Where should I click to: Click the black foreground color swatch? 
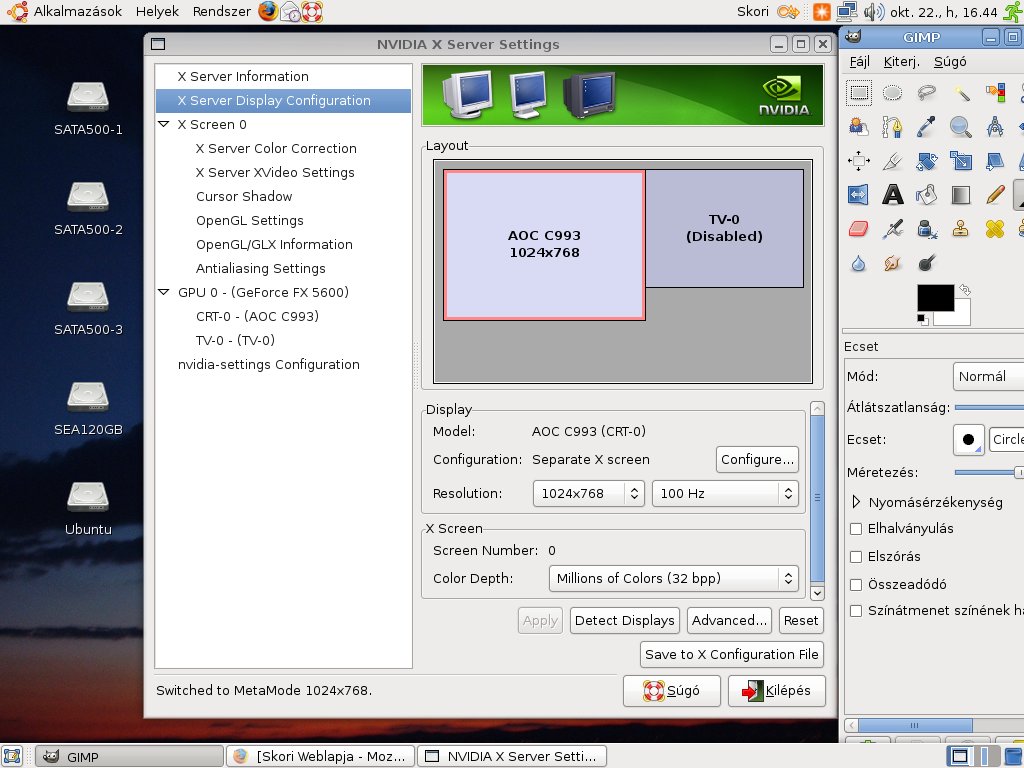935,298
